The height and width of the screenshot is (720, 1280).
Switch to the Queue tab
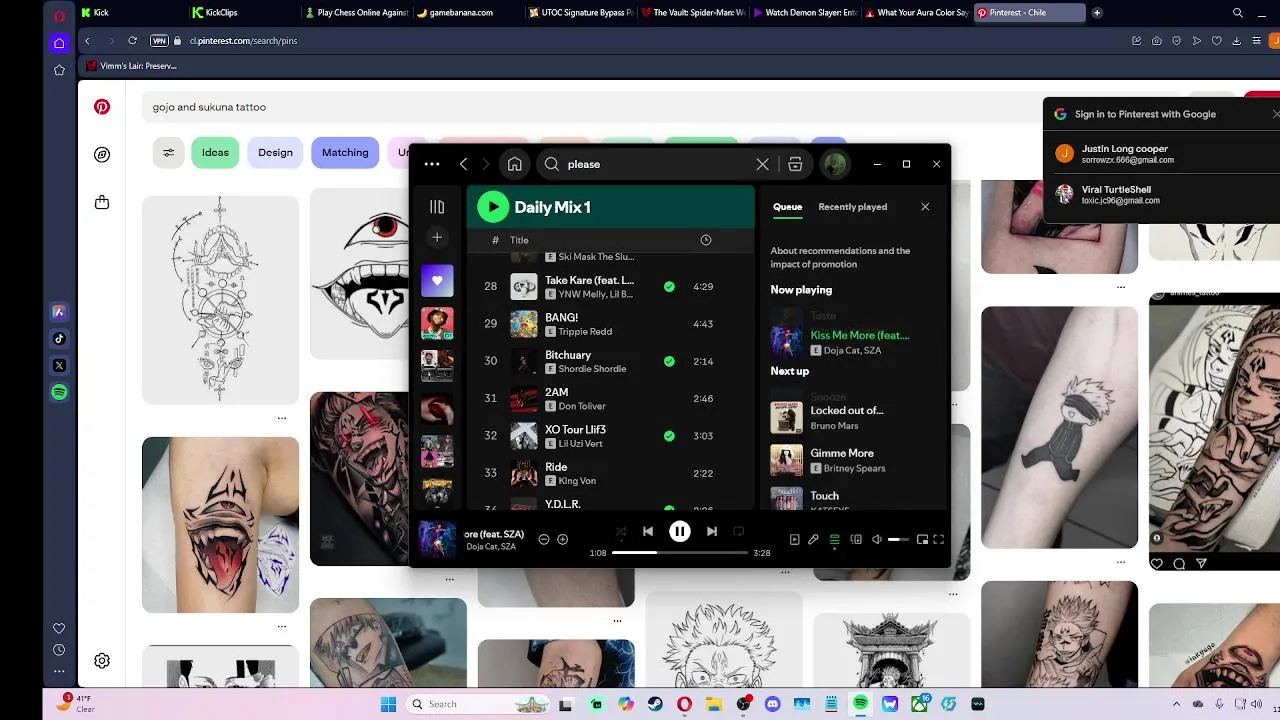787,207
